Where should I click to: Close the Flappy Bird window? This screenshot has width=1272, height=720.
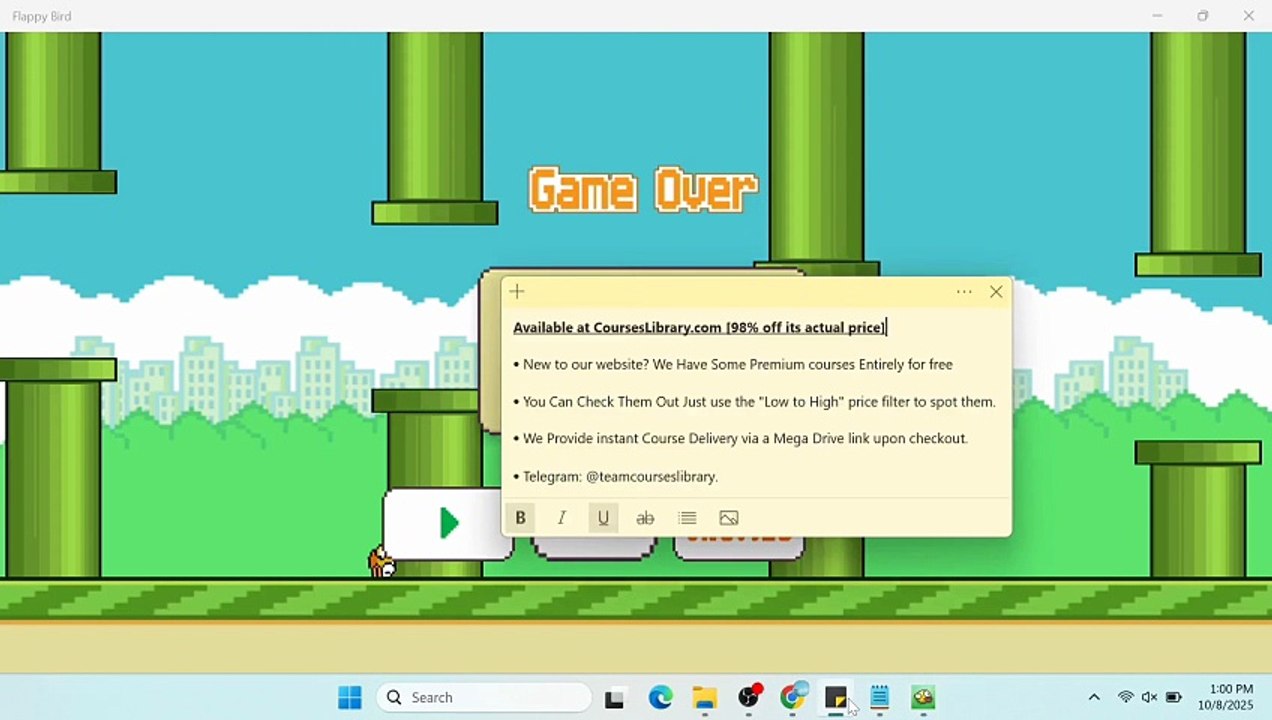[x=1249, y=16]
